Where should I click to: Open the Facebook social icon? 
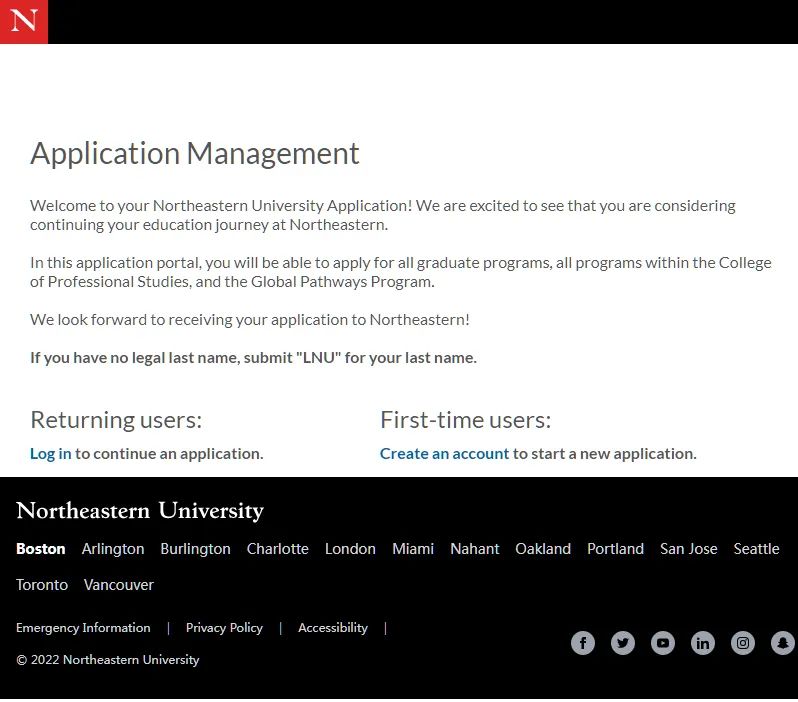583,643
